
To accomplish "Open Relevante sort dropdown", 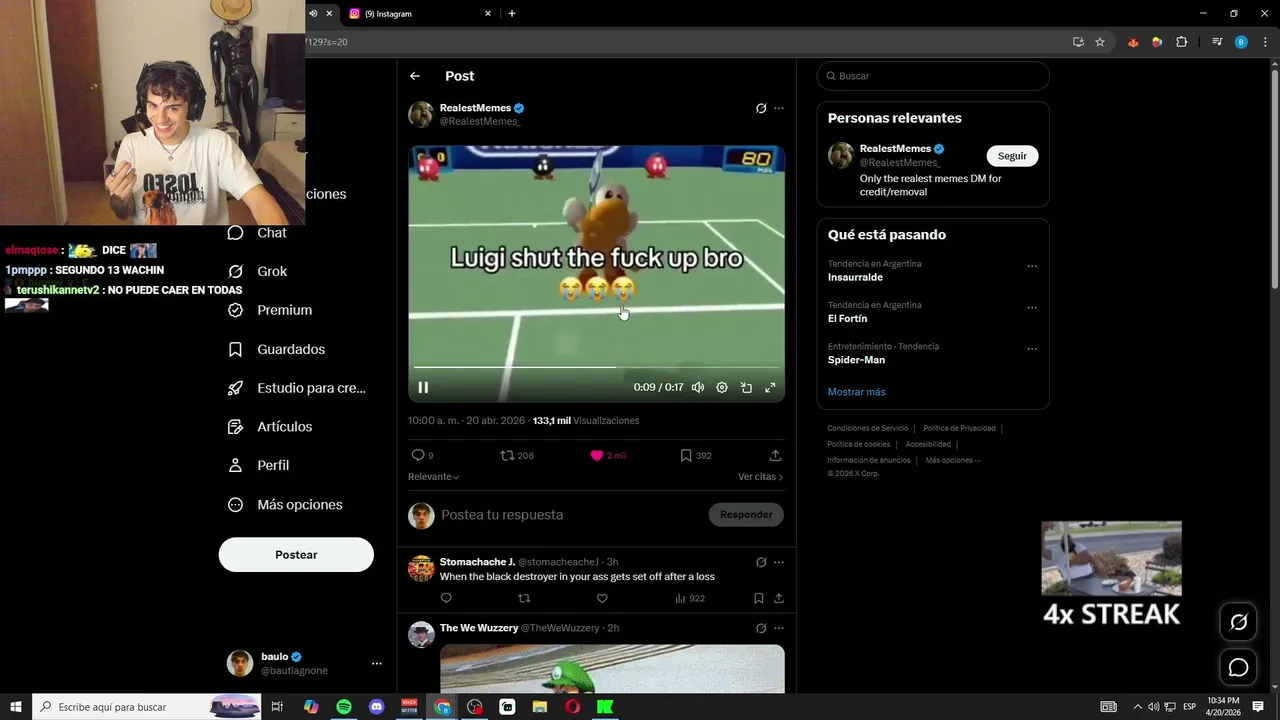I will click(x=433, y=477).
